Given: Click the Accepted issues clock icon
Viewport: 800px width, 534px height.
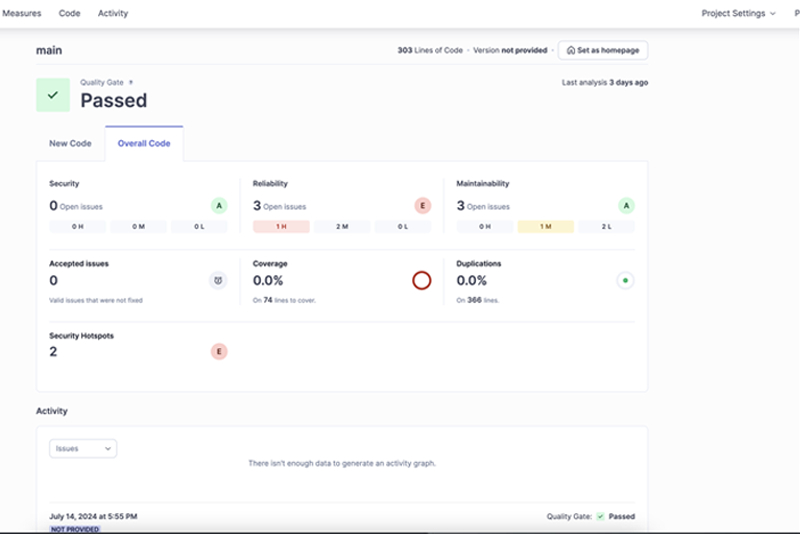Looking at the screenshot, I should [x=218, y=281].
